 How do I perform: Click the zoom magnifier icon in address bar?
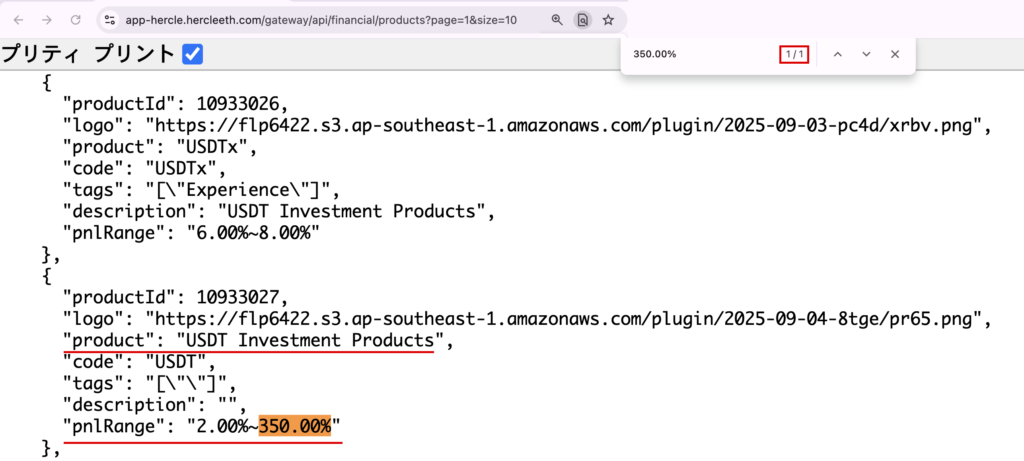tap(557, 20)
